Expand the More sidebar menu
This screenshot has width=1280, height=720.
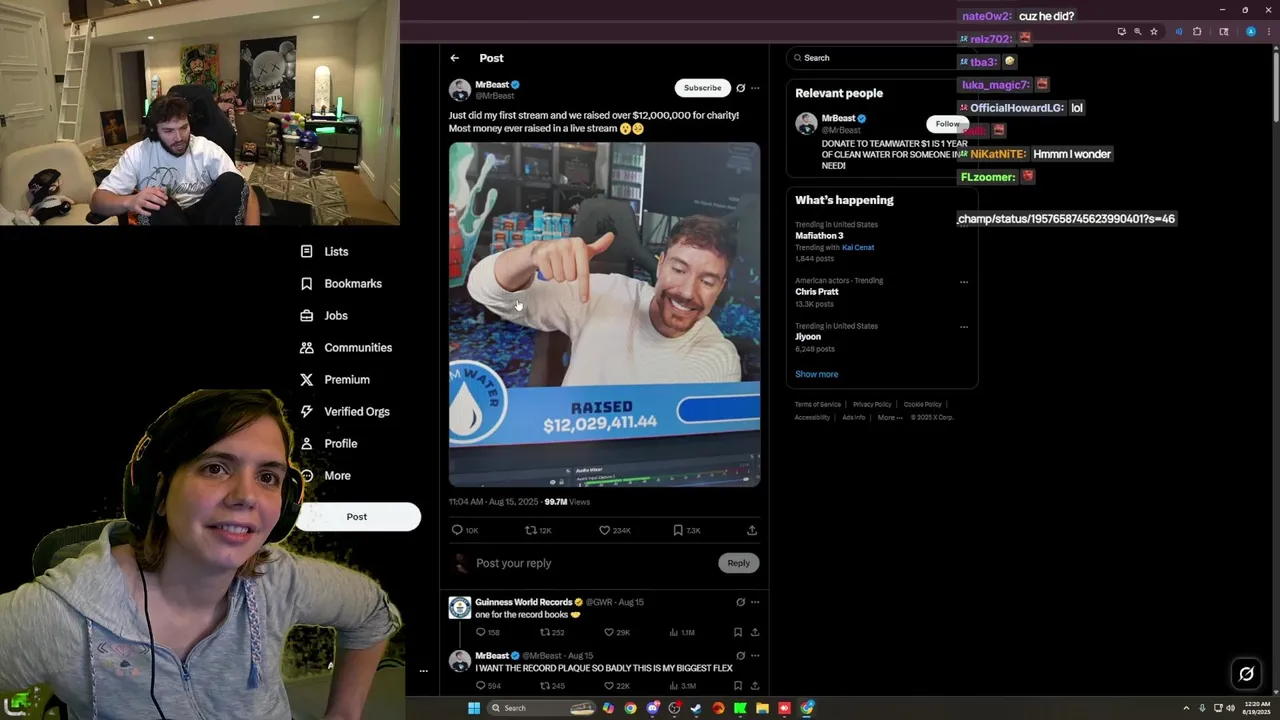click(326, 476)
